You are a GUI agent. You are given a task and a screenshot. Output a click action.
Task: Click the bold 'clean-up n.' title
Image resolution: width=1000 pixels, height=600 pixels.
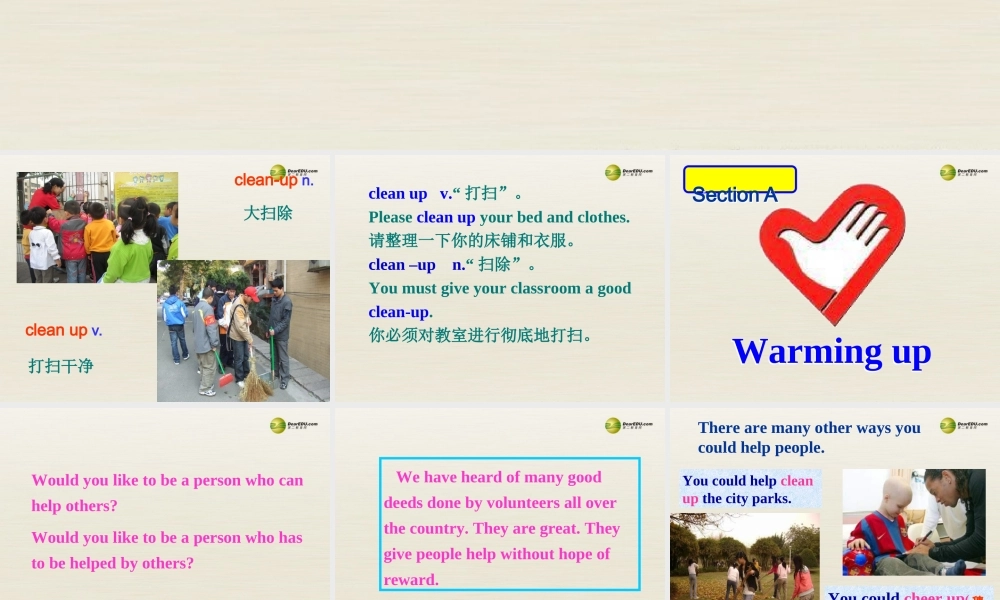pos(273,180)
